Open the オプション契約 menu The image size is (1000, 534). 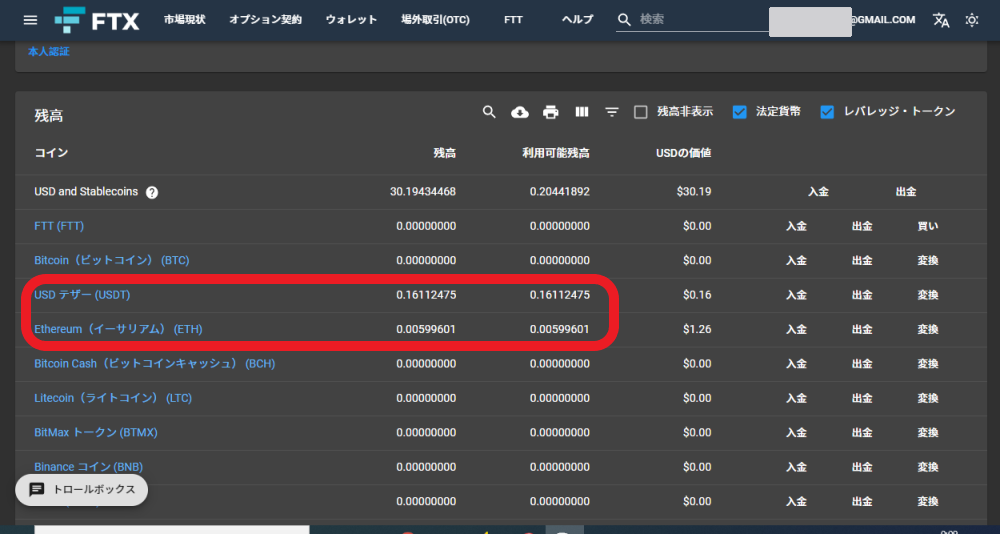coord(265,20)
